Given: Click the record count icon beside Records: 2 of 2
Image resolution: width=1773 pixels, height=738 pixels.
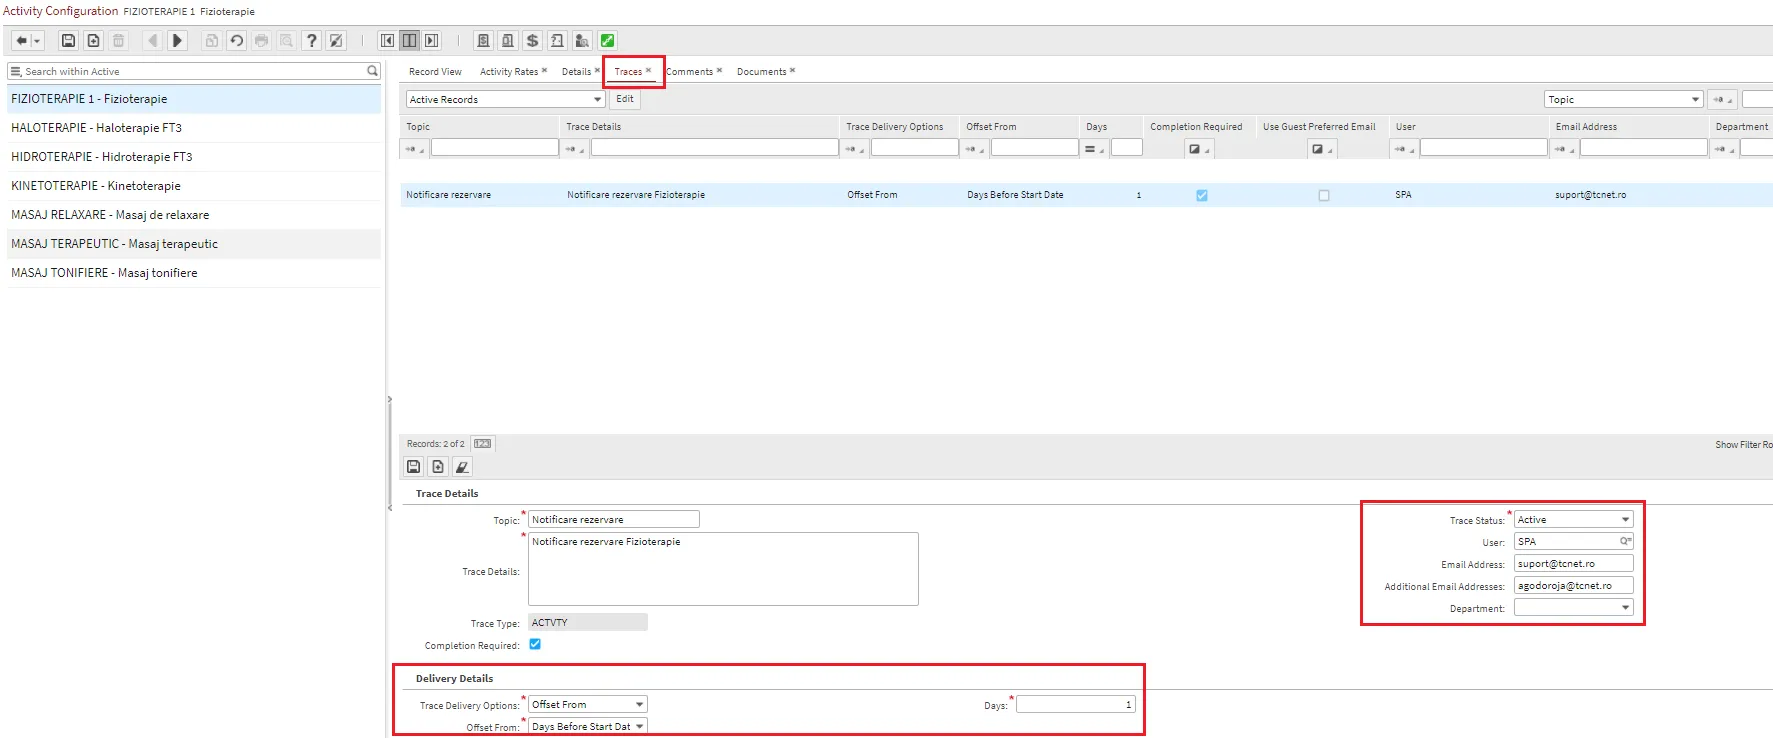Looking at the screenshot, I should tap(483, 444).
